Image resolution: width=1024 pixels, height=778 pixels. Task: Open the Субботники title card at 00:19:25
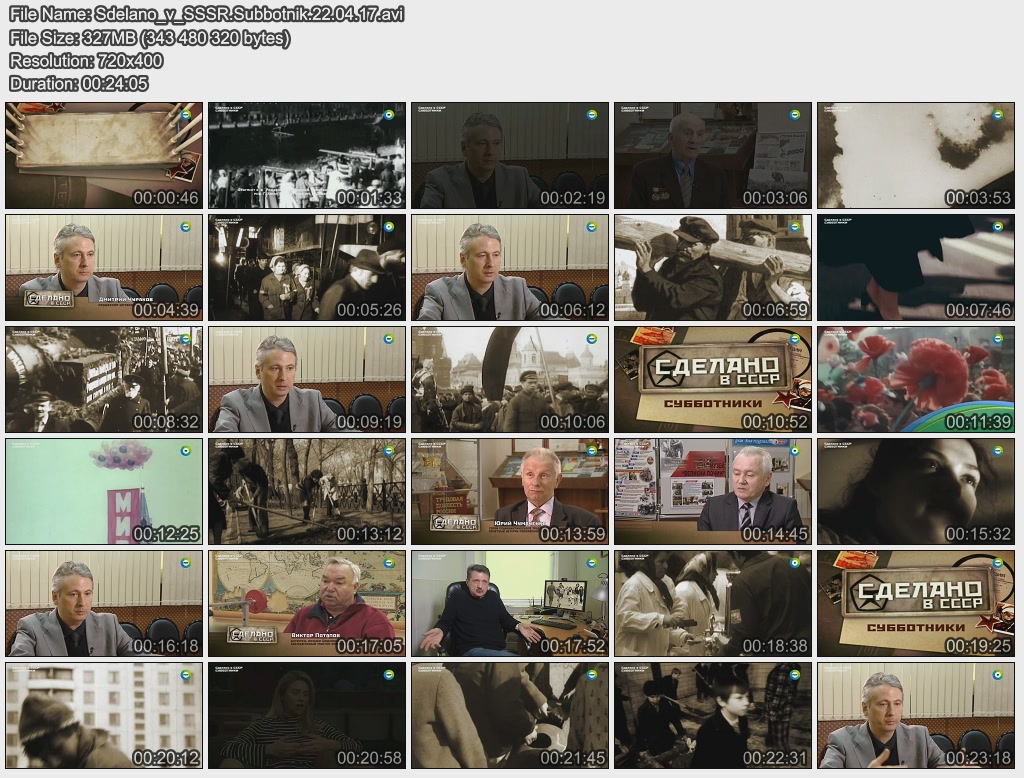916,603
